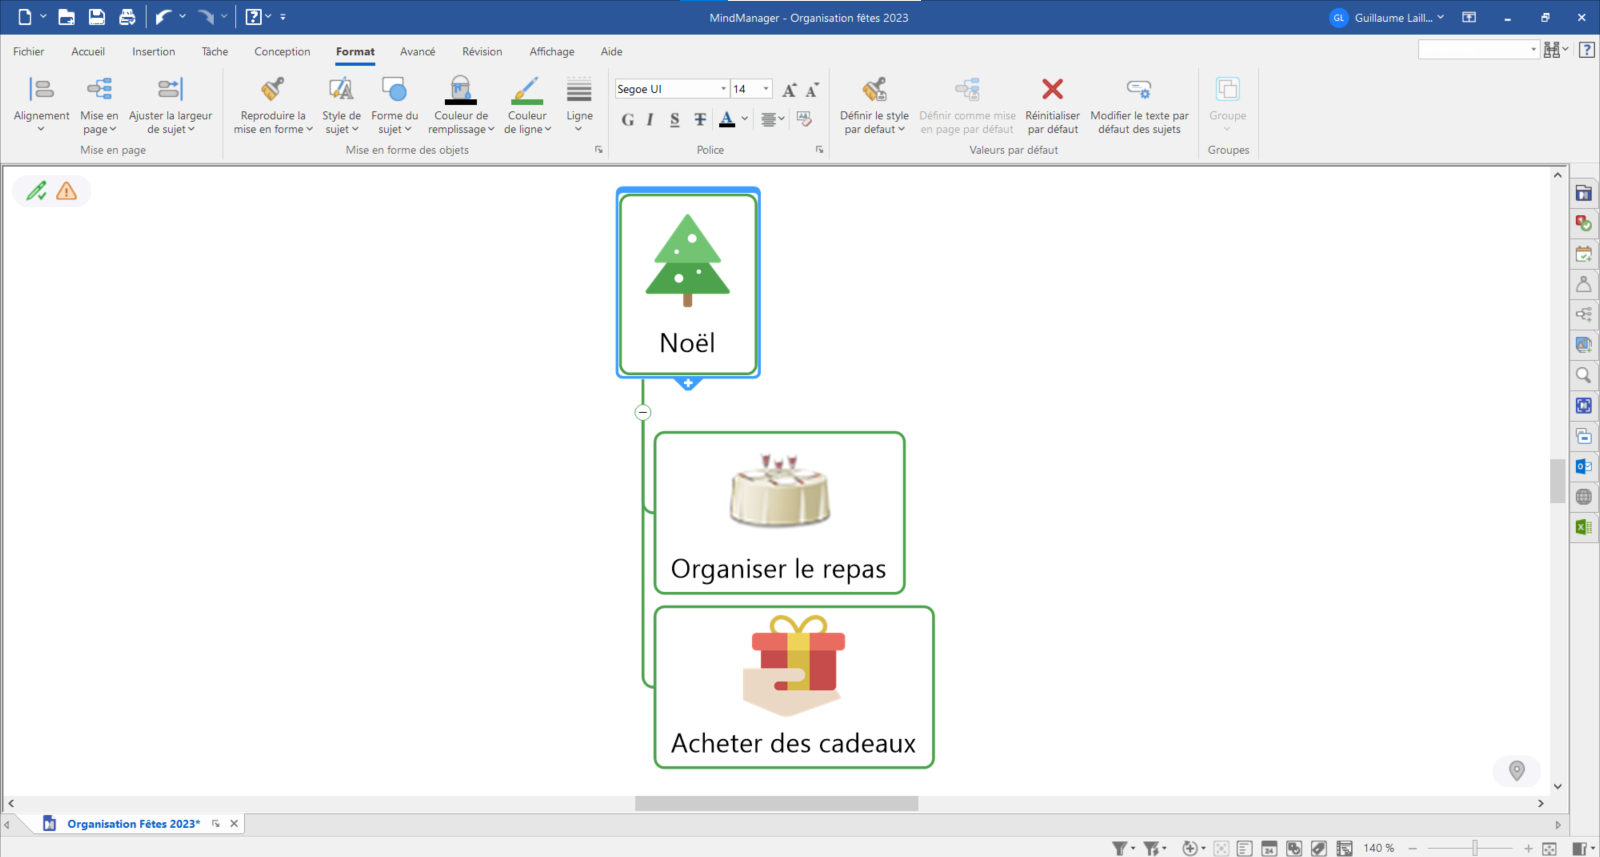Click the Save icon in quick access toolbar

[97, 17]
